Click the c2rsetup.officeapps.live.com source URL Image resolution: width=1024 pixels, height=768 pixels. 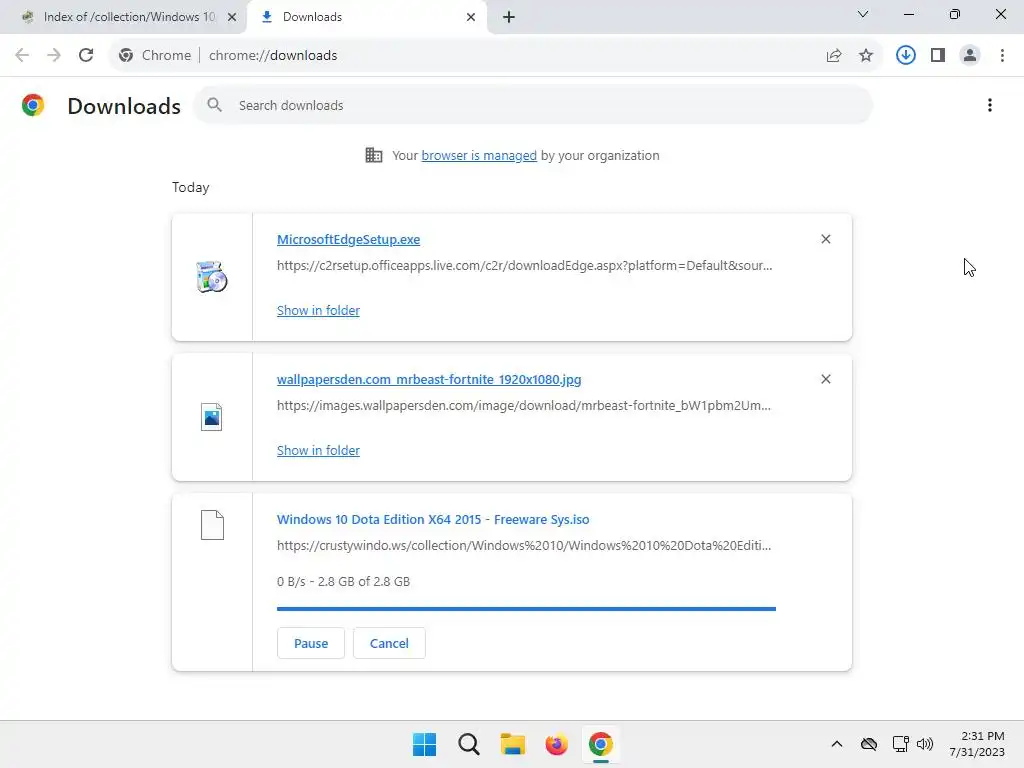pyautogui.click(x=524, y=265)
